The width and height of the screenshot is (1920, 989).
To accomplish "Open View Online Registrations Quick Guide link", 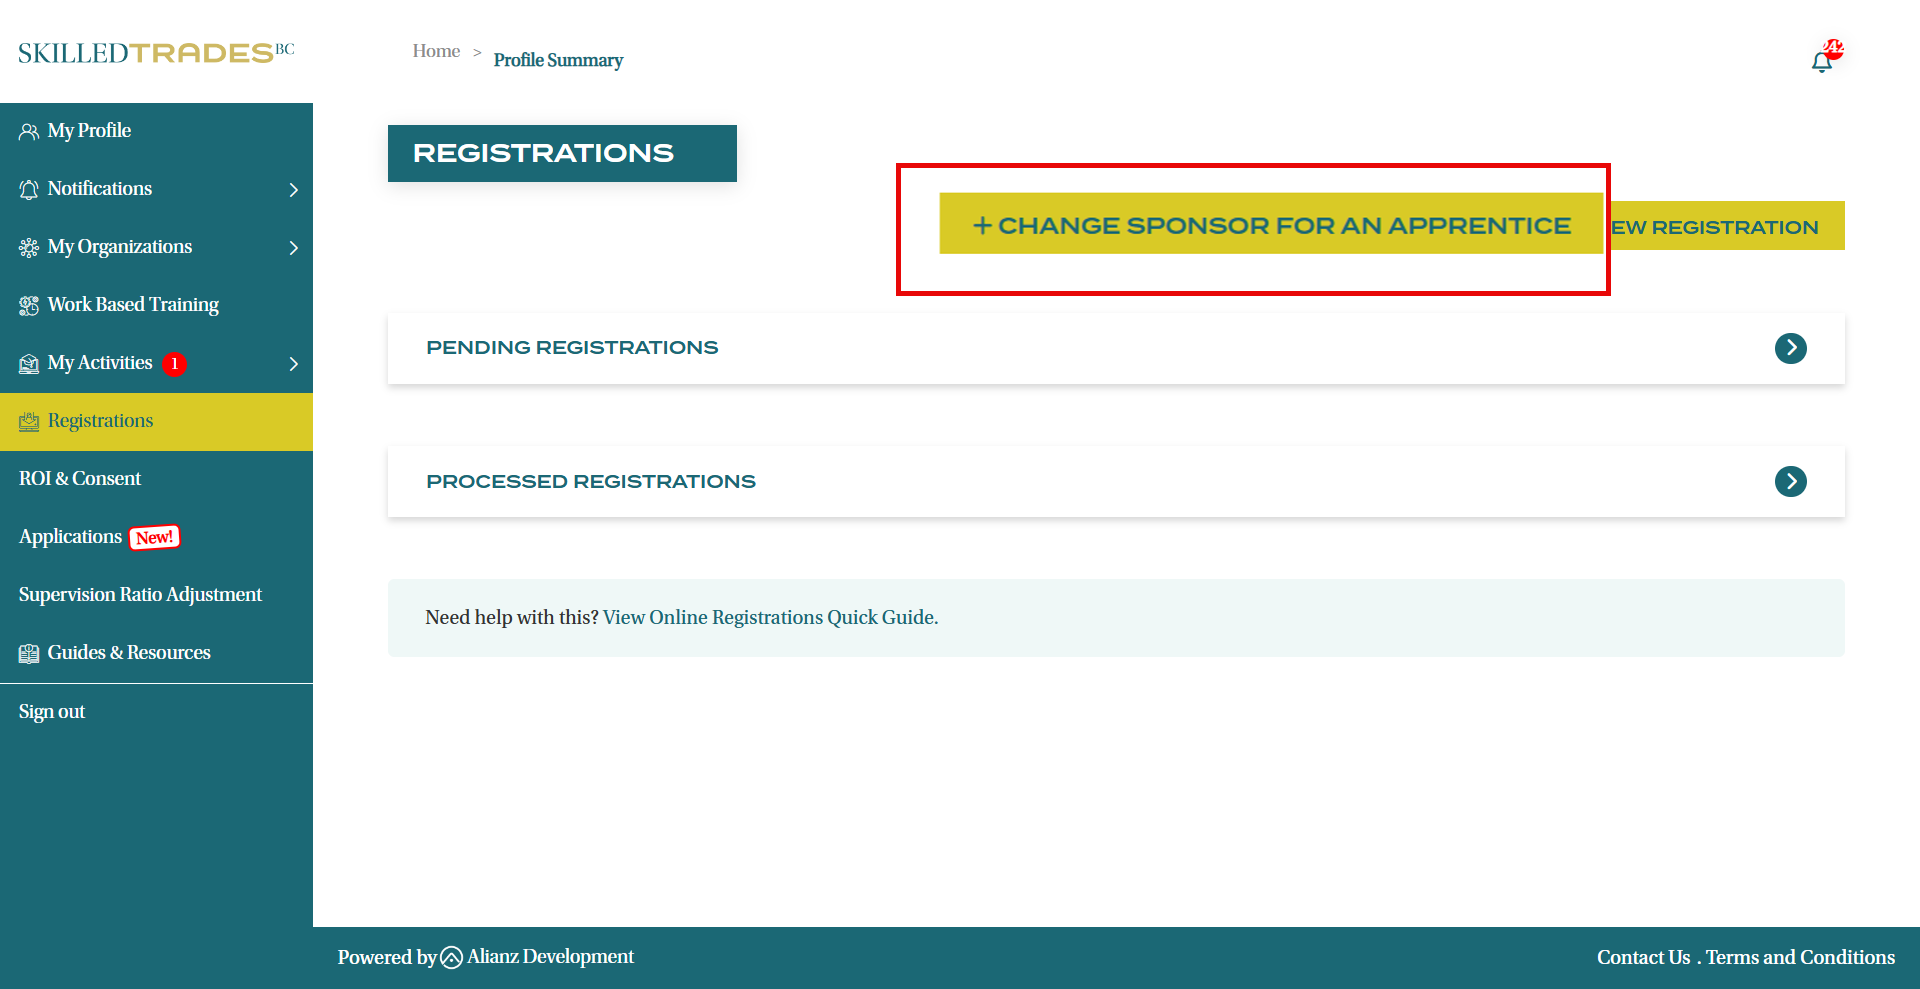I will [770, 618].
